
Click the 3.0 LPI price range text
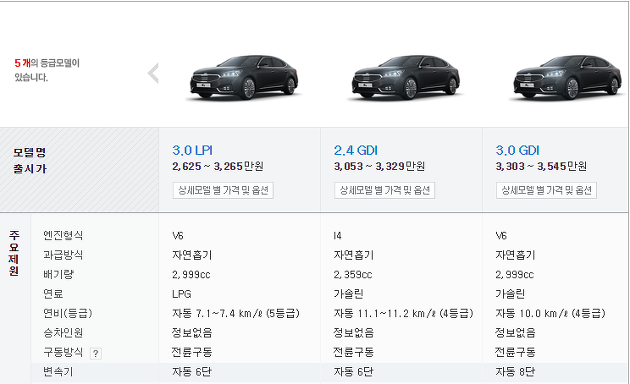click(218, 166)
